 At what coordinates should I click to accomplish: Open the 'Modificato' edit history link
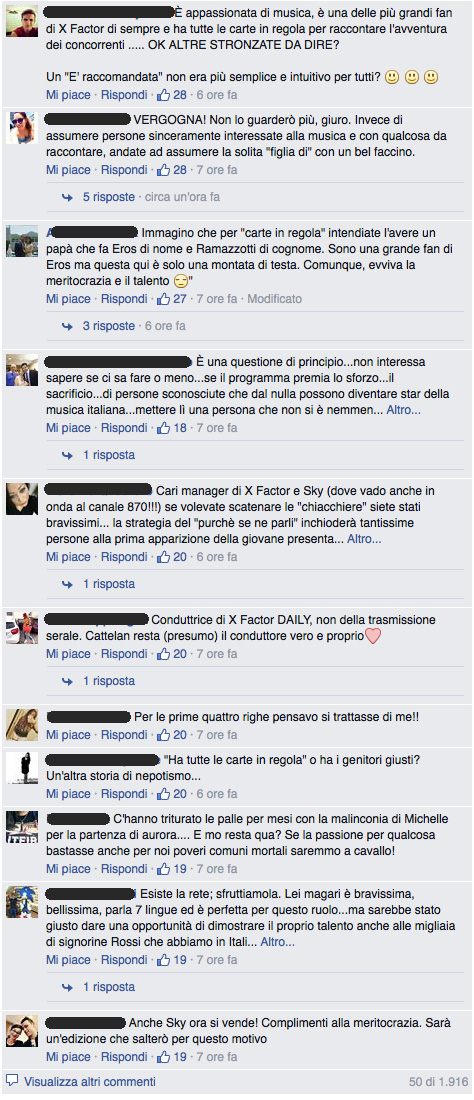275,299
